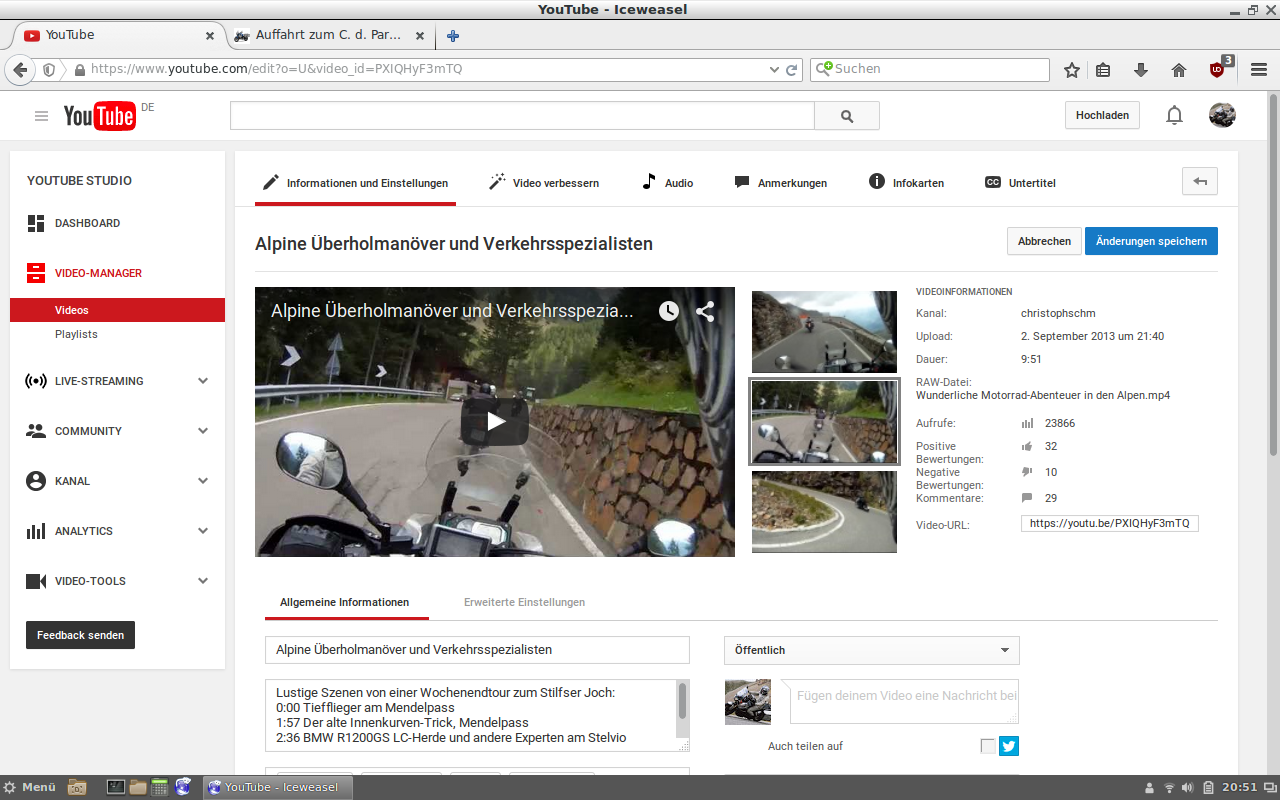Play the video preview
This screenshot has width=1280, height=800.
495,422
